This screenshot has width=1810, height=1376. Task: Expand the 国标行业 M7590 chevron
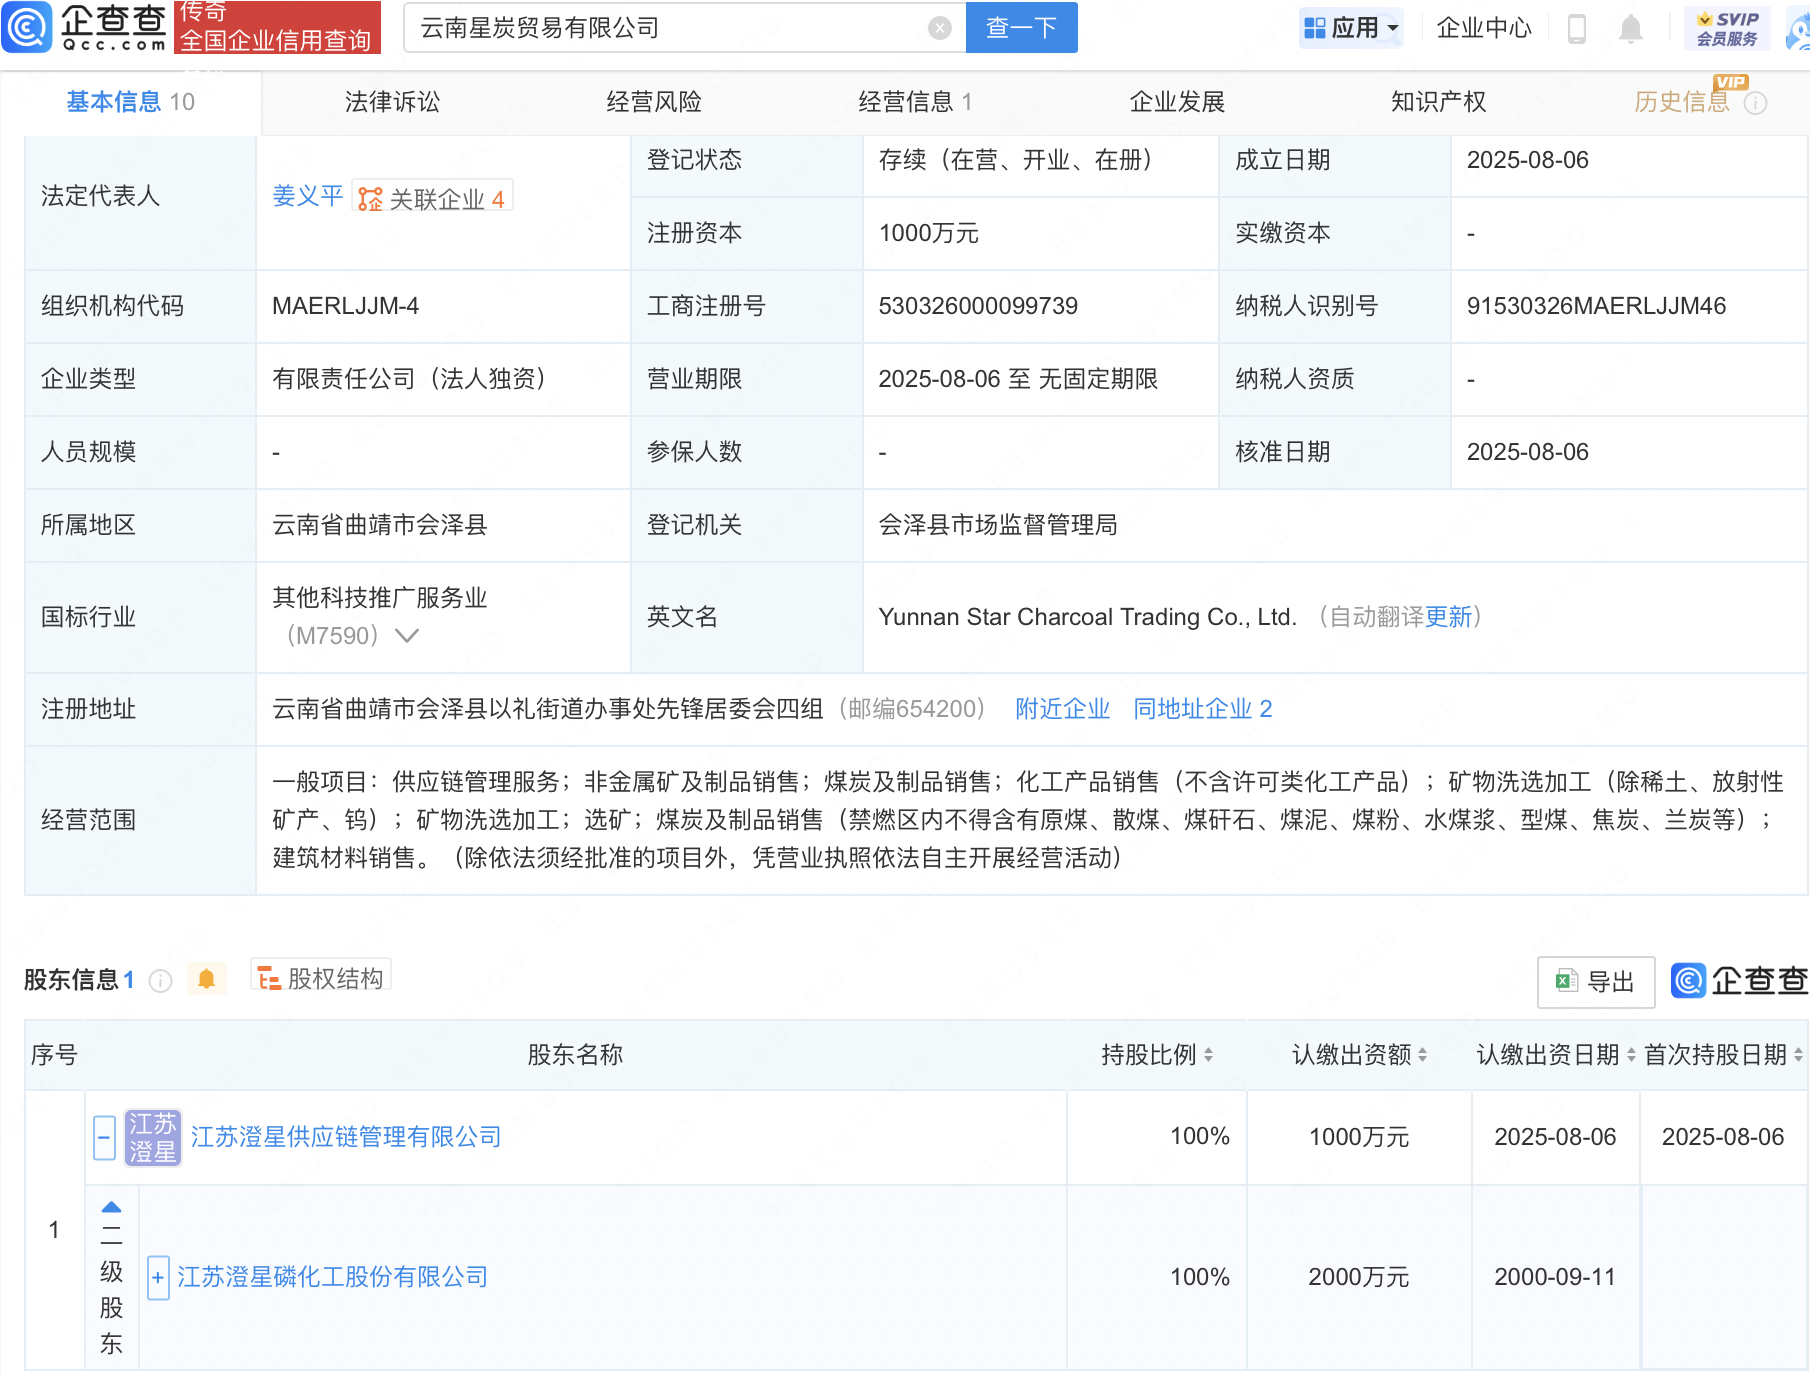click(406, 636)
